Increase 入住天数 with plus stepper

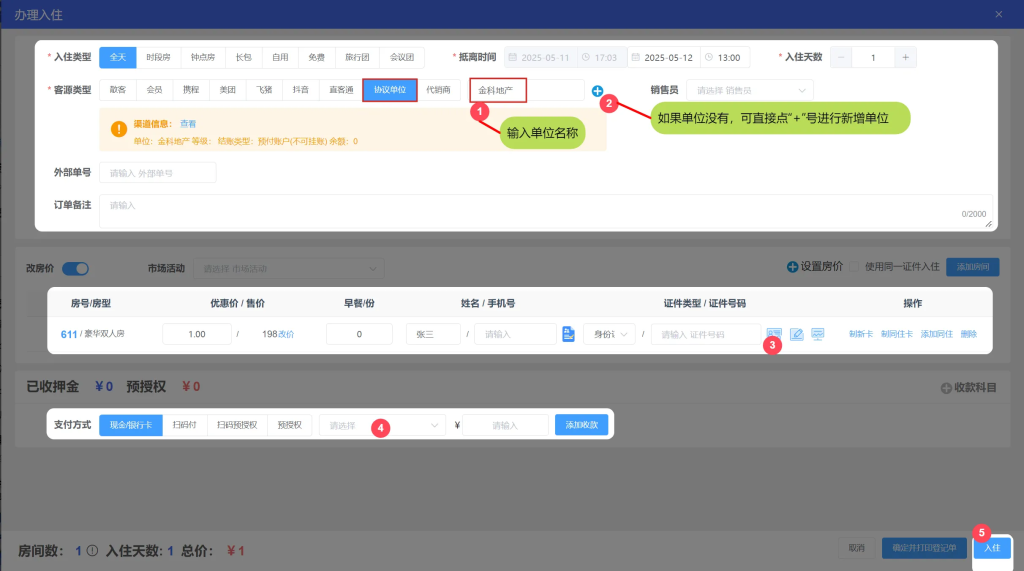tap(905, 57)
